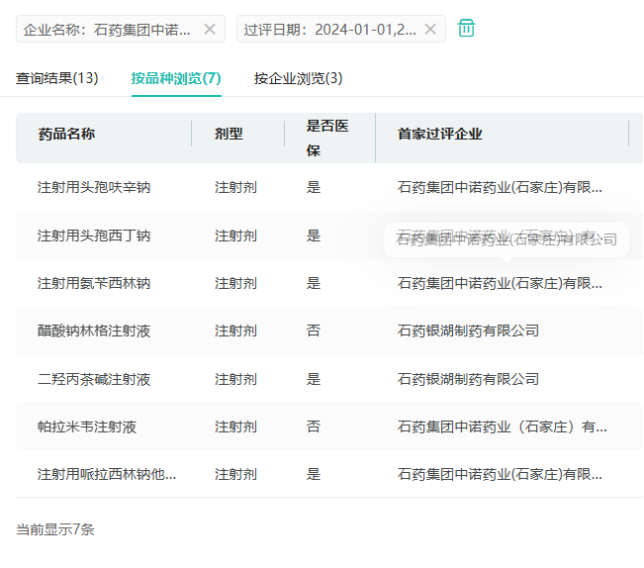Select the 注射用氨苄西林钠 row
The height and width of the screenshot is (568, 644).
coord(94,283)
